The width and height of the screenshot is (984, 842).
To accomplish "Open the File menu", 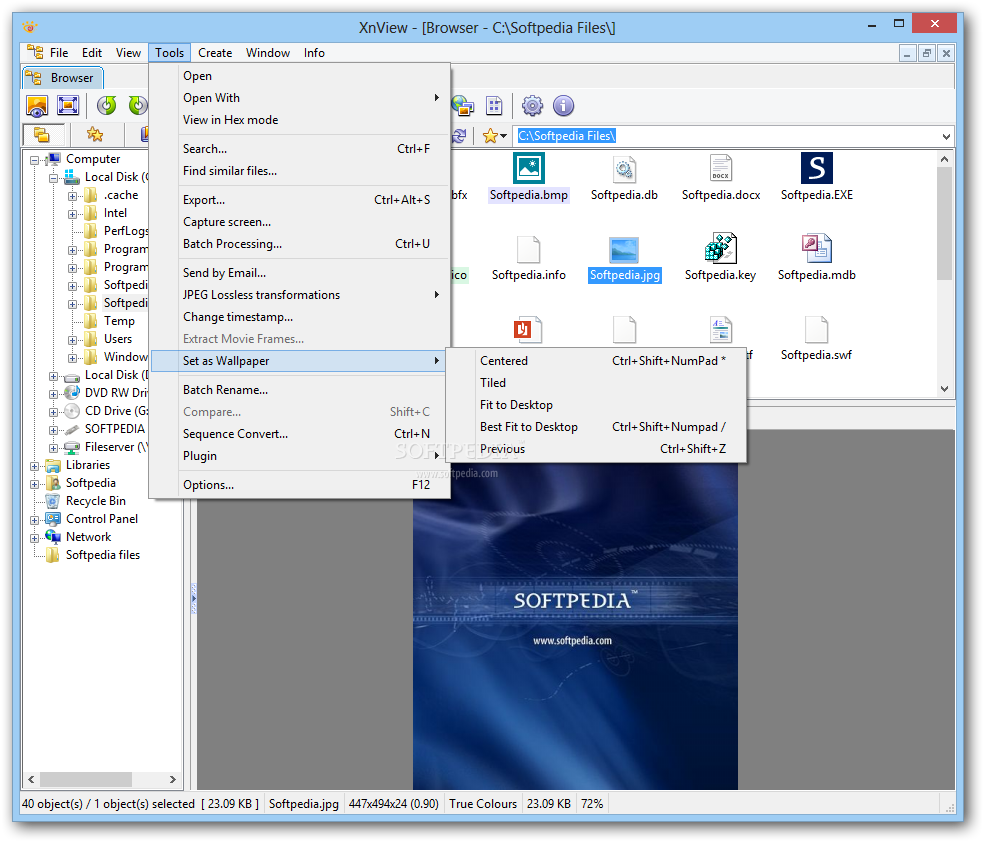I will 59,53.
